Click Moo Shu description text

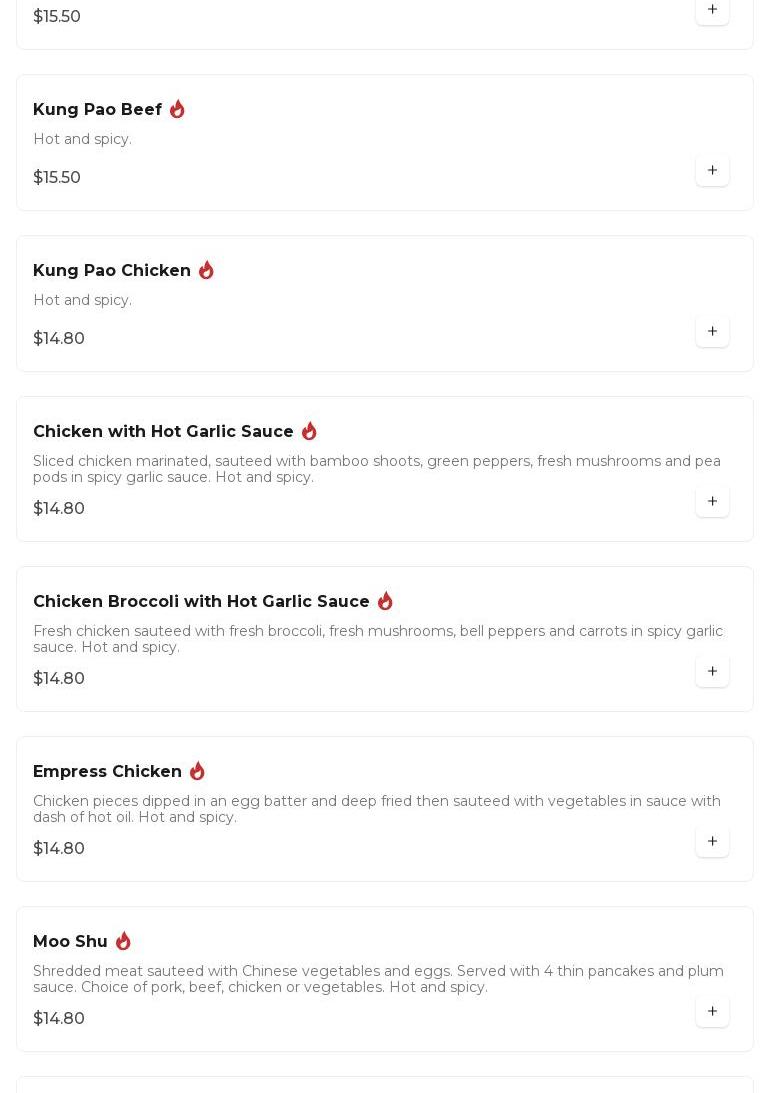click(x=378, y=979)
